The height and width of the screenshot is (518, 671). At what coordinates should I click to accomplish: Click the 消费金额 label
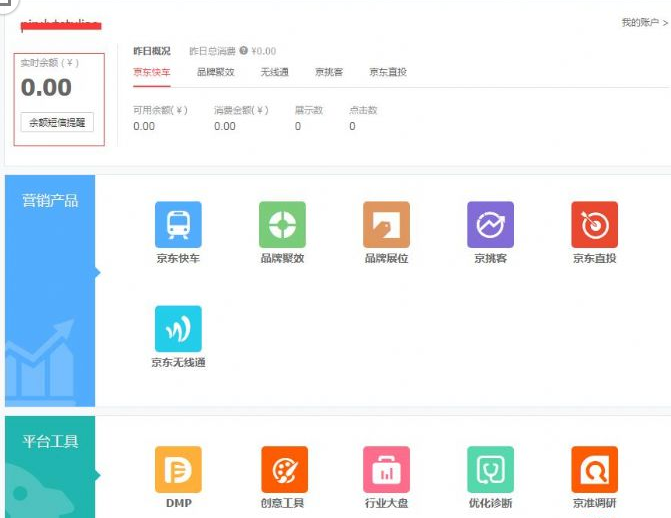click(241, 110)
